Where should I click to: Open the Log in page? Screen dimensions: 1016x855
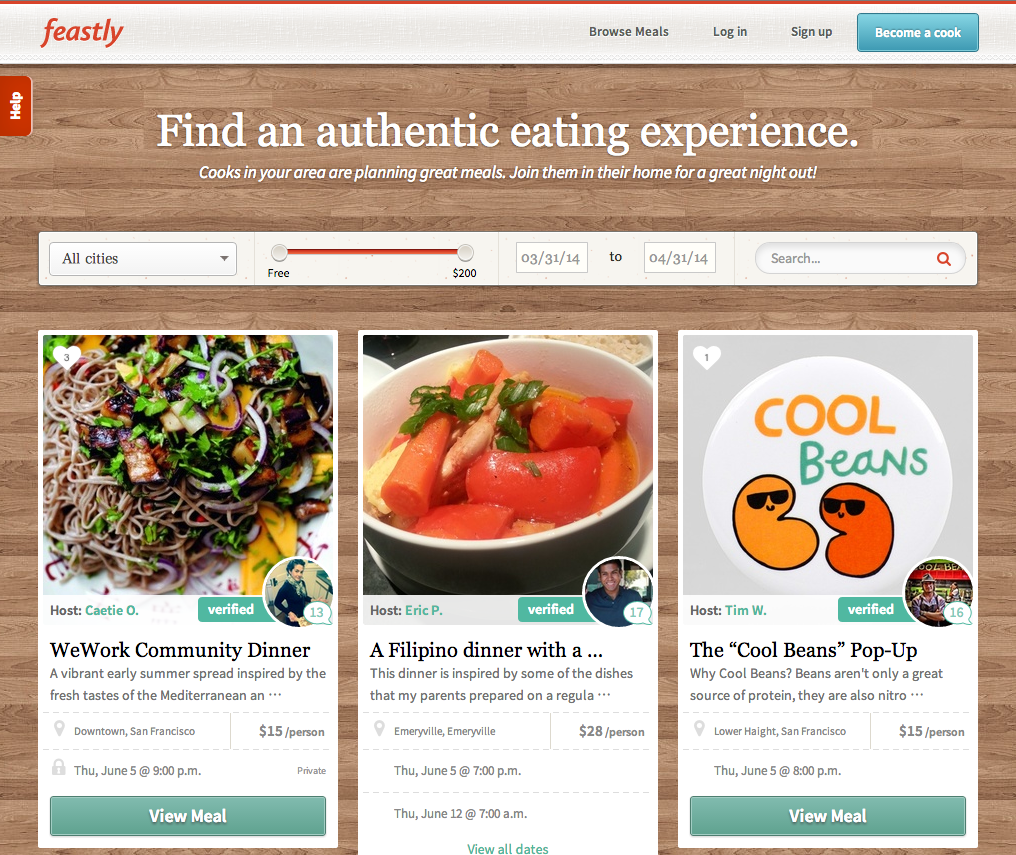point(730,32)
